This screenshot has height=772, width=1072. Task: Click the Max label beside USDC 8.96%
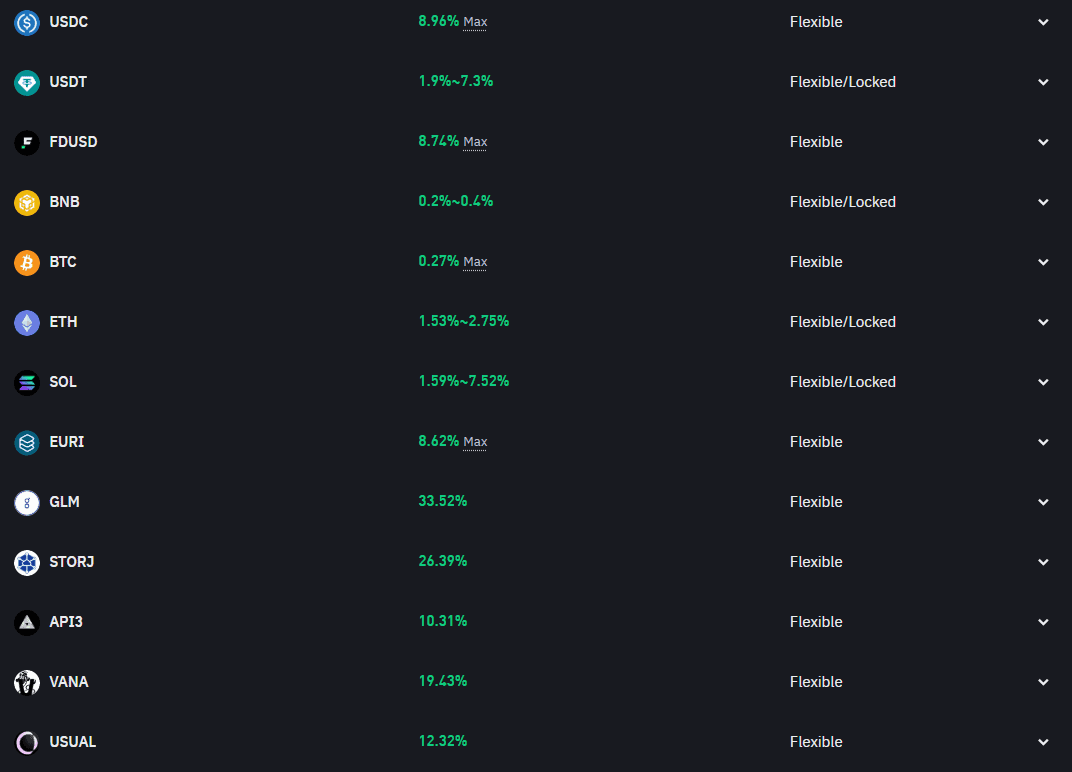[475, 22]
